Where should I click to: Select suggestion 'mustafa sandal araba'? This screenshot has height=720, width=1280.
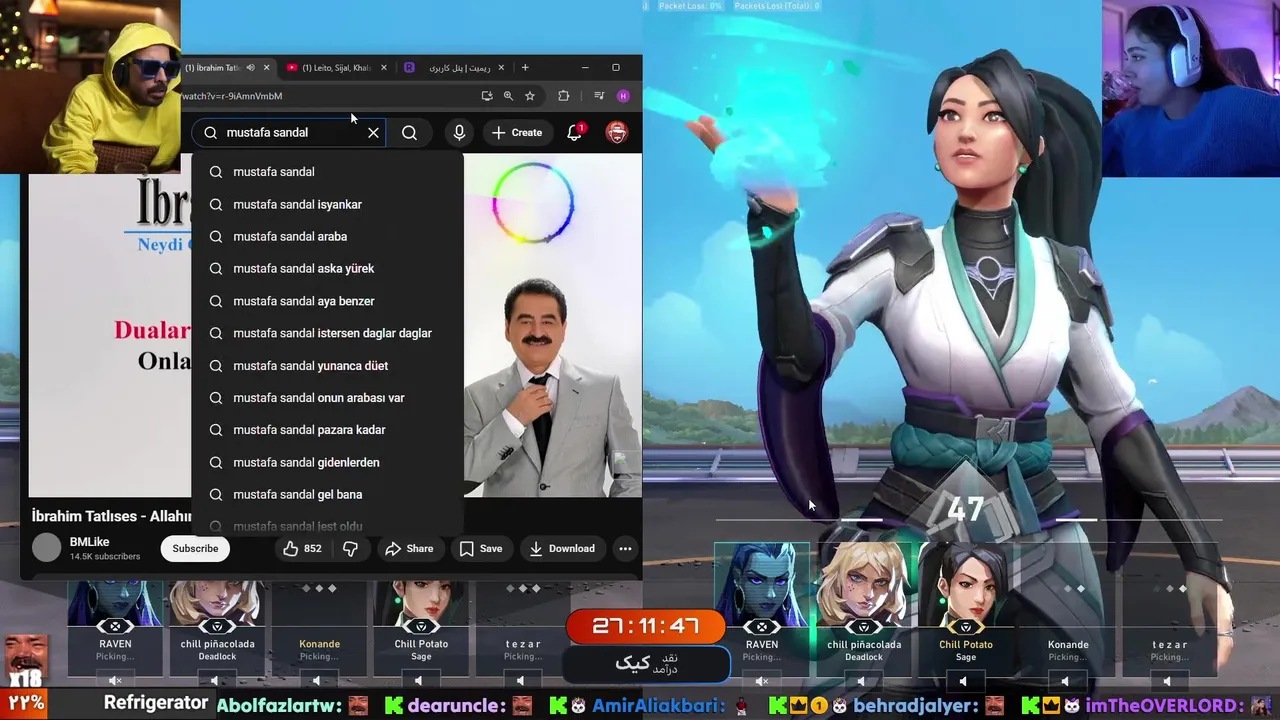[327, 236]
